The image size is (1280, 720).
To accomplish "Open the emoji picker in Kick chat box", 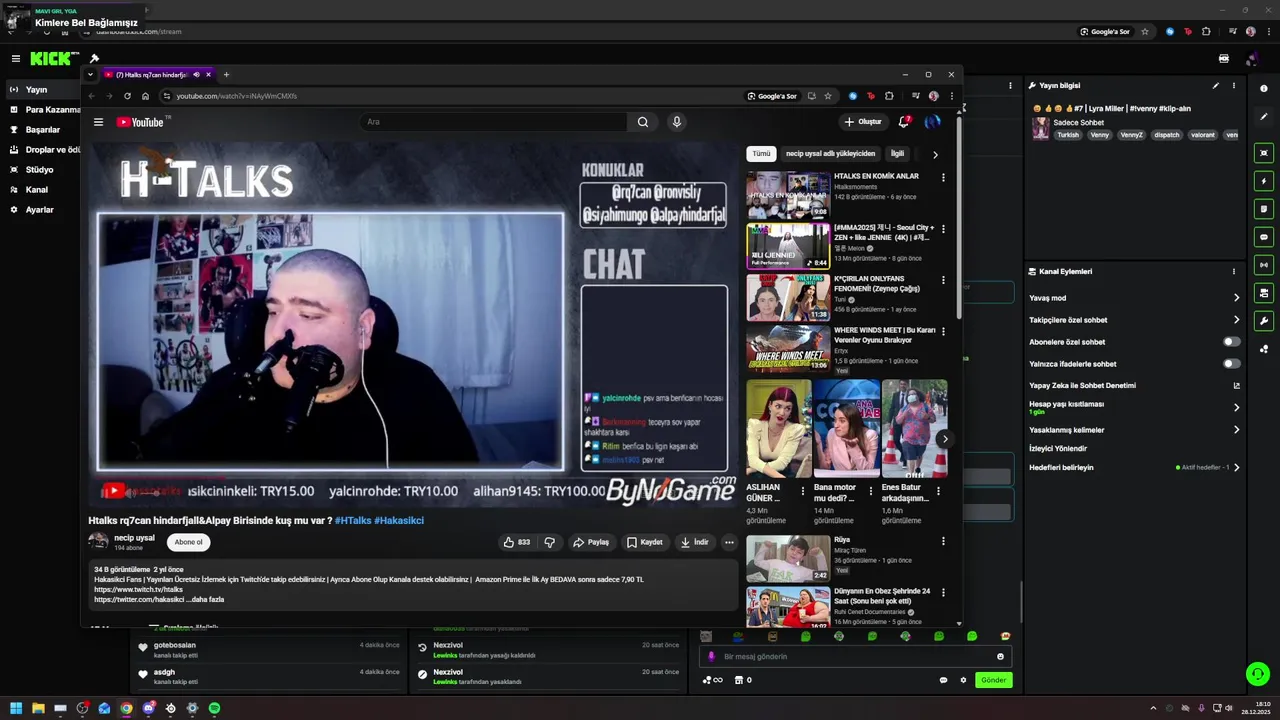I will [x=1000, y=657].
